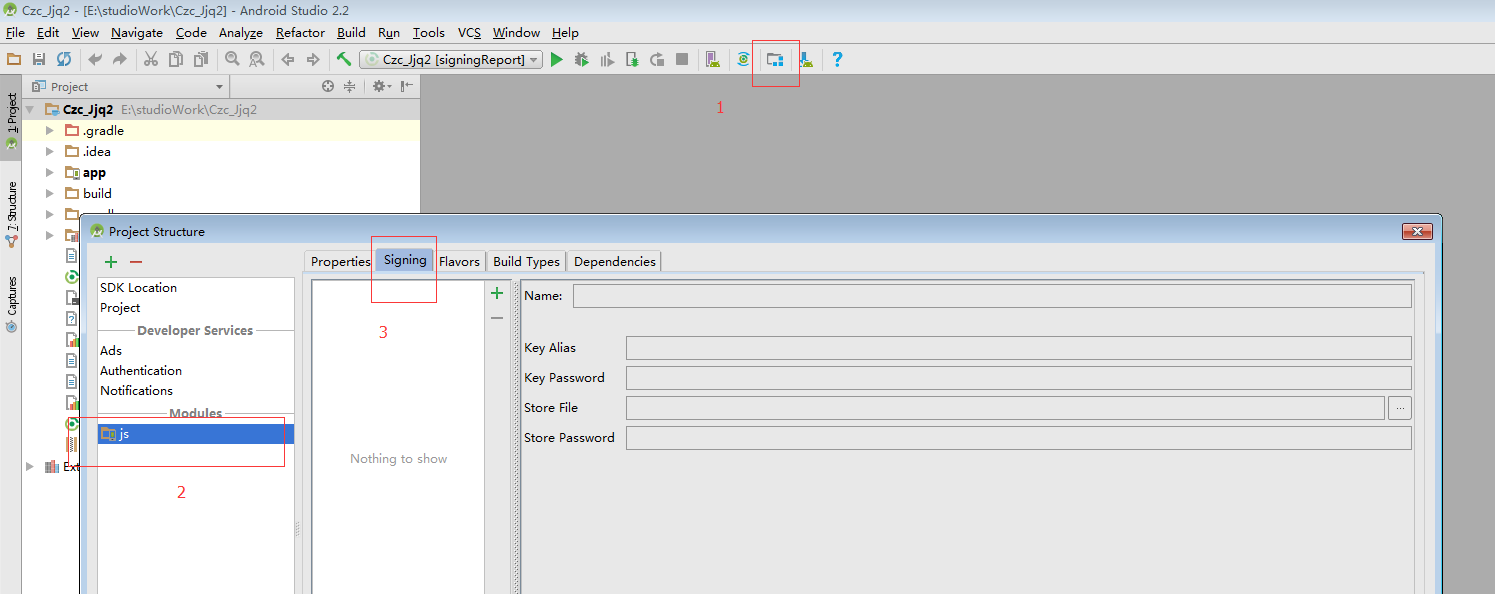
Task: Click the Debug bug icon
Action: [x=582, y=60]
